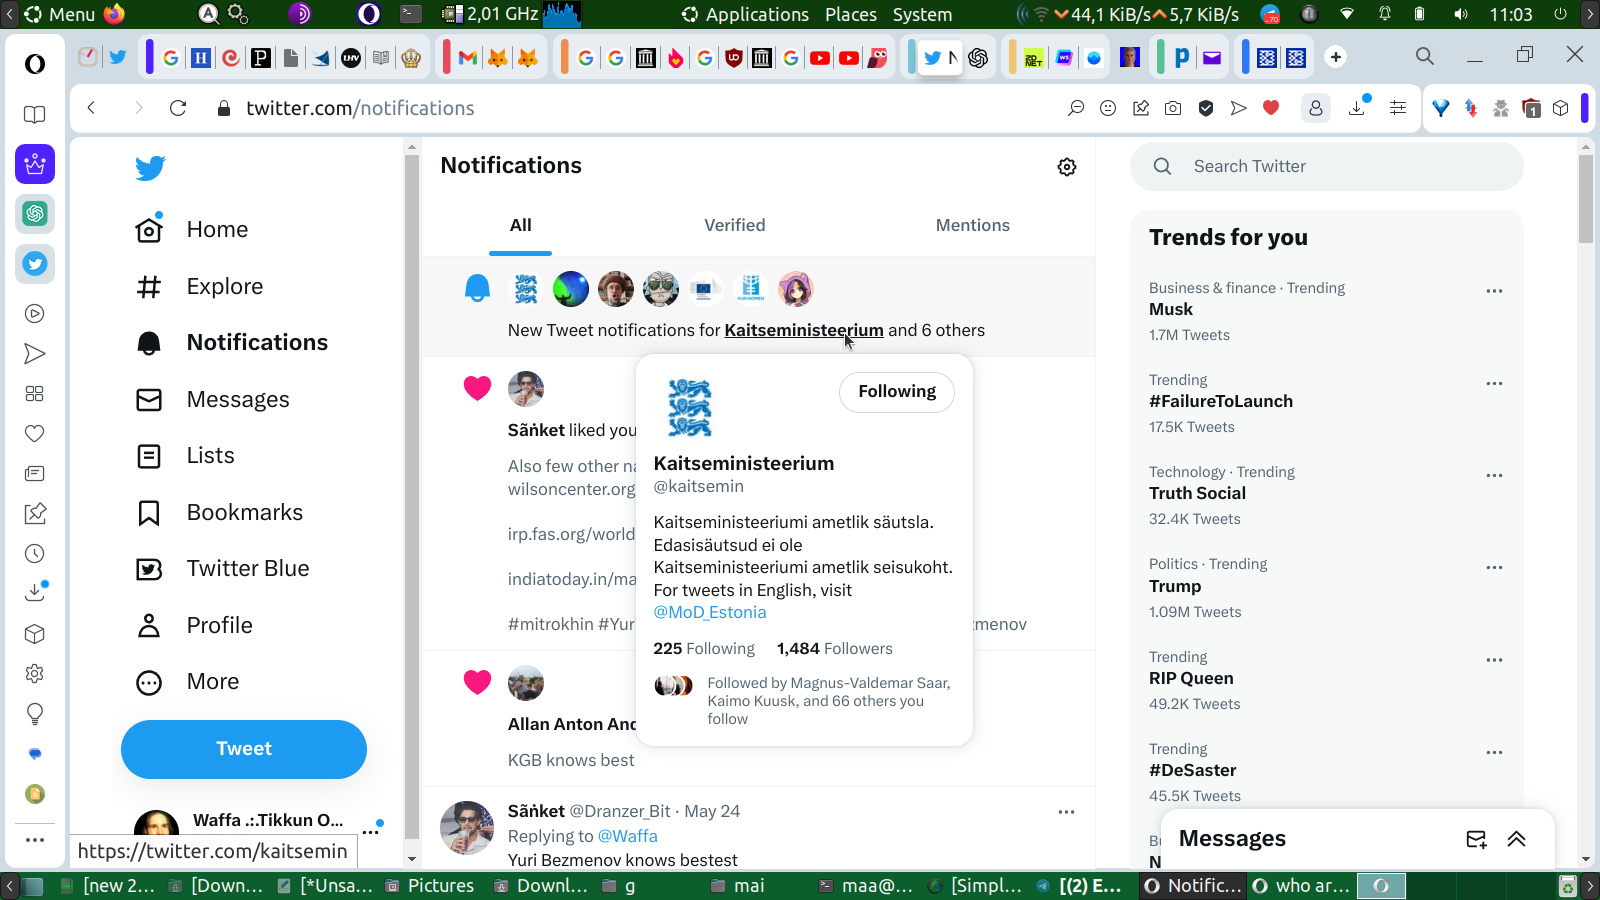Screen dimensions: 1600x900
Task: Open the Opera account profile icon
Action: coord(1316,108)
